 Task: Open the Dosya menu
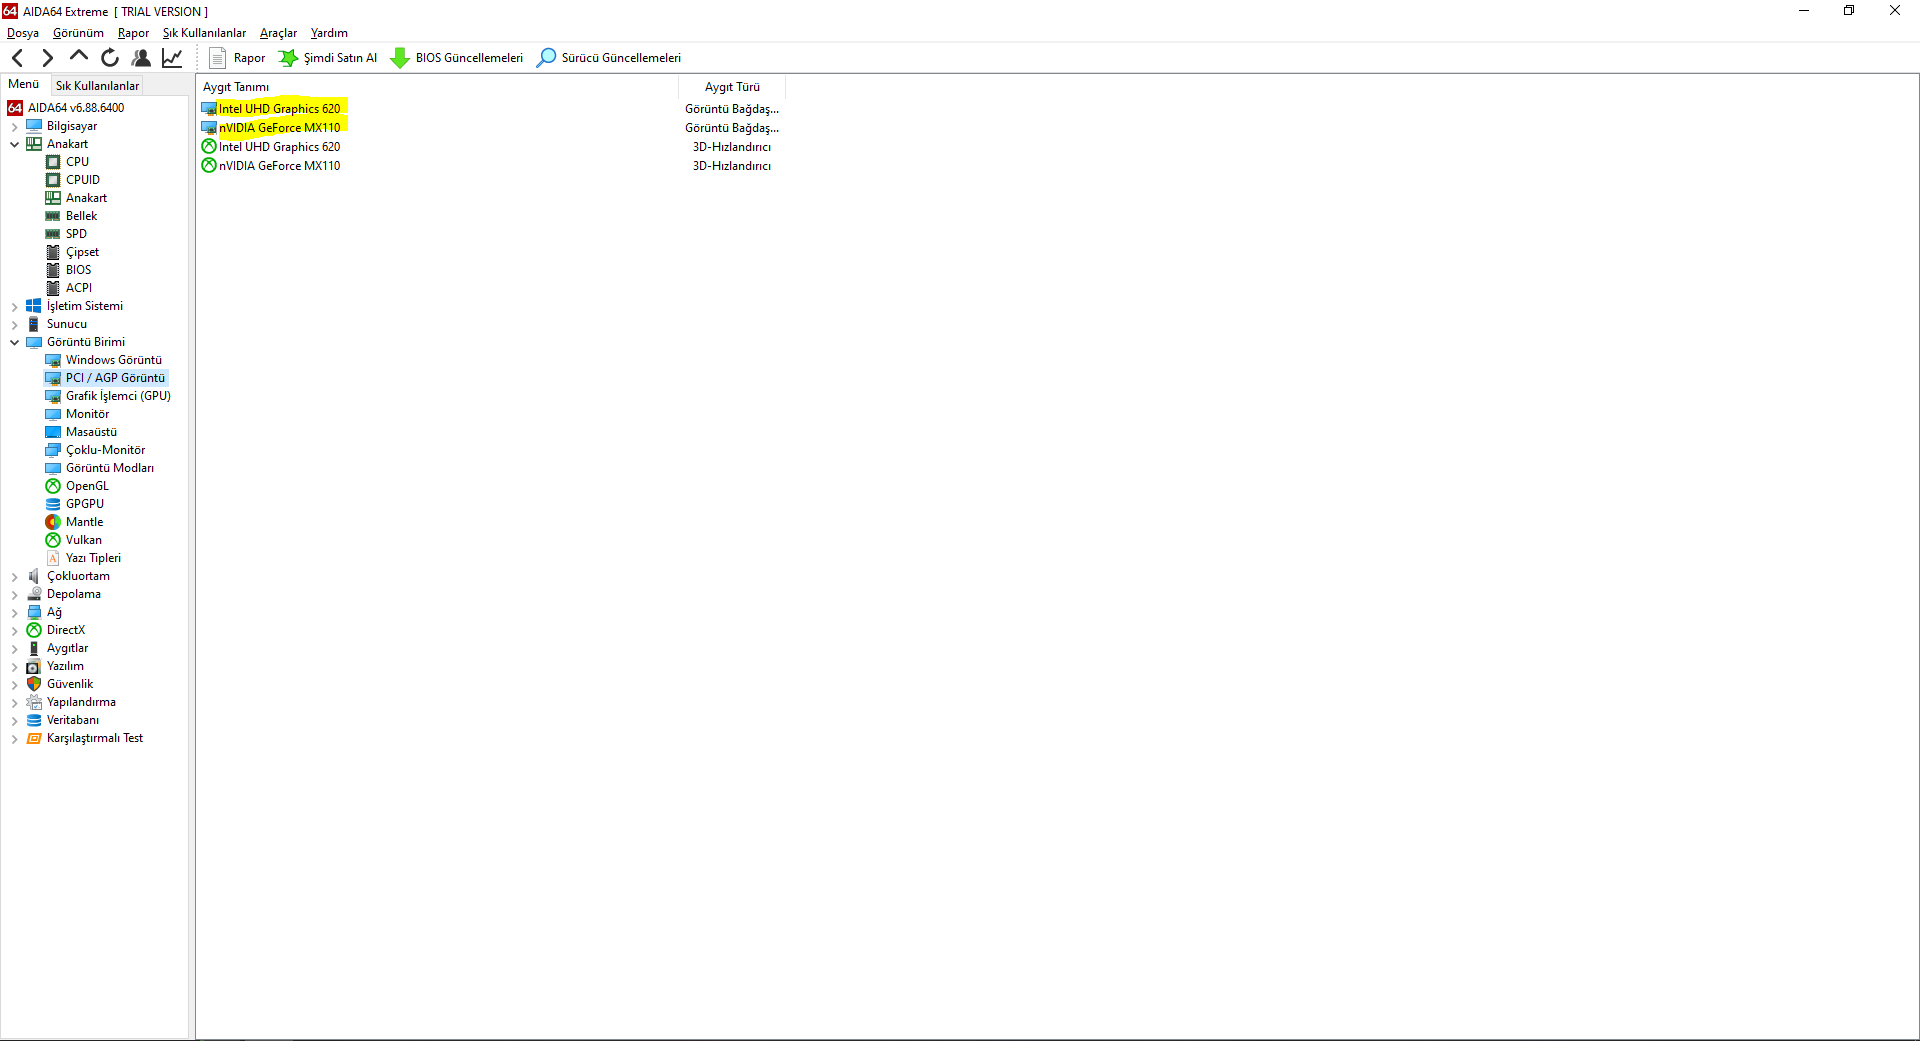pos(23,33)
